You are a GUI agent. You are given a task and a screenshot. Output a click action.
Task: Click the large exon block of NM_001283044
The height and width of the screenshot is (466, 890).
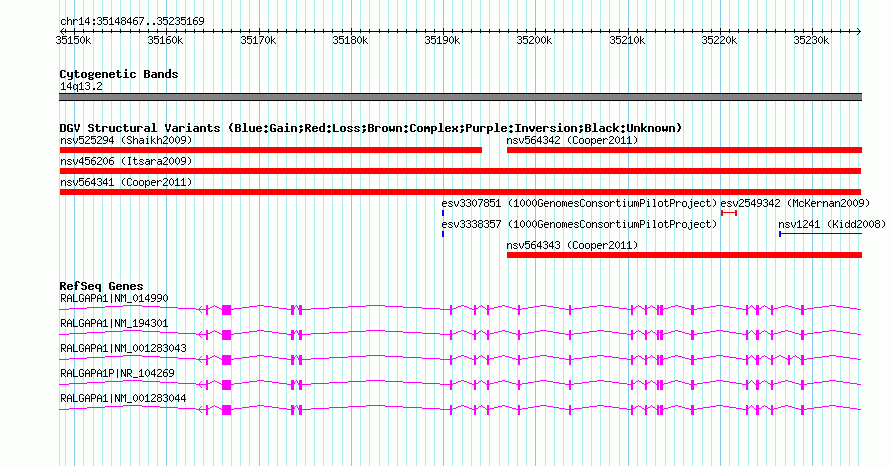[226, 410]
